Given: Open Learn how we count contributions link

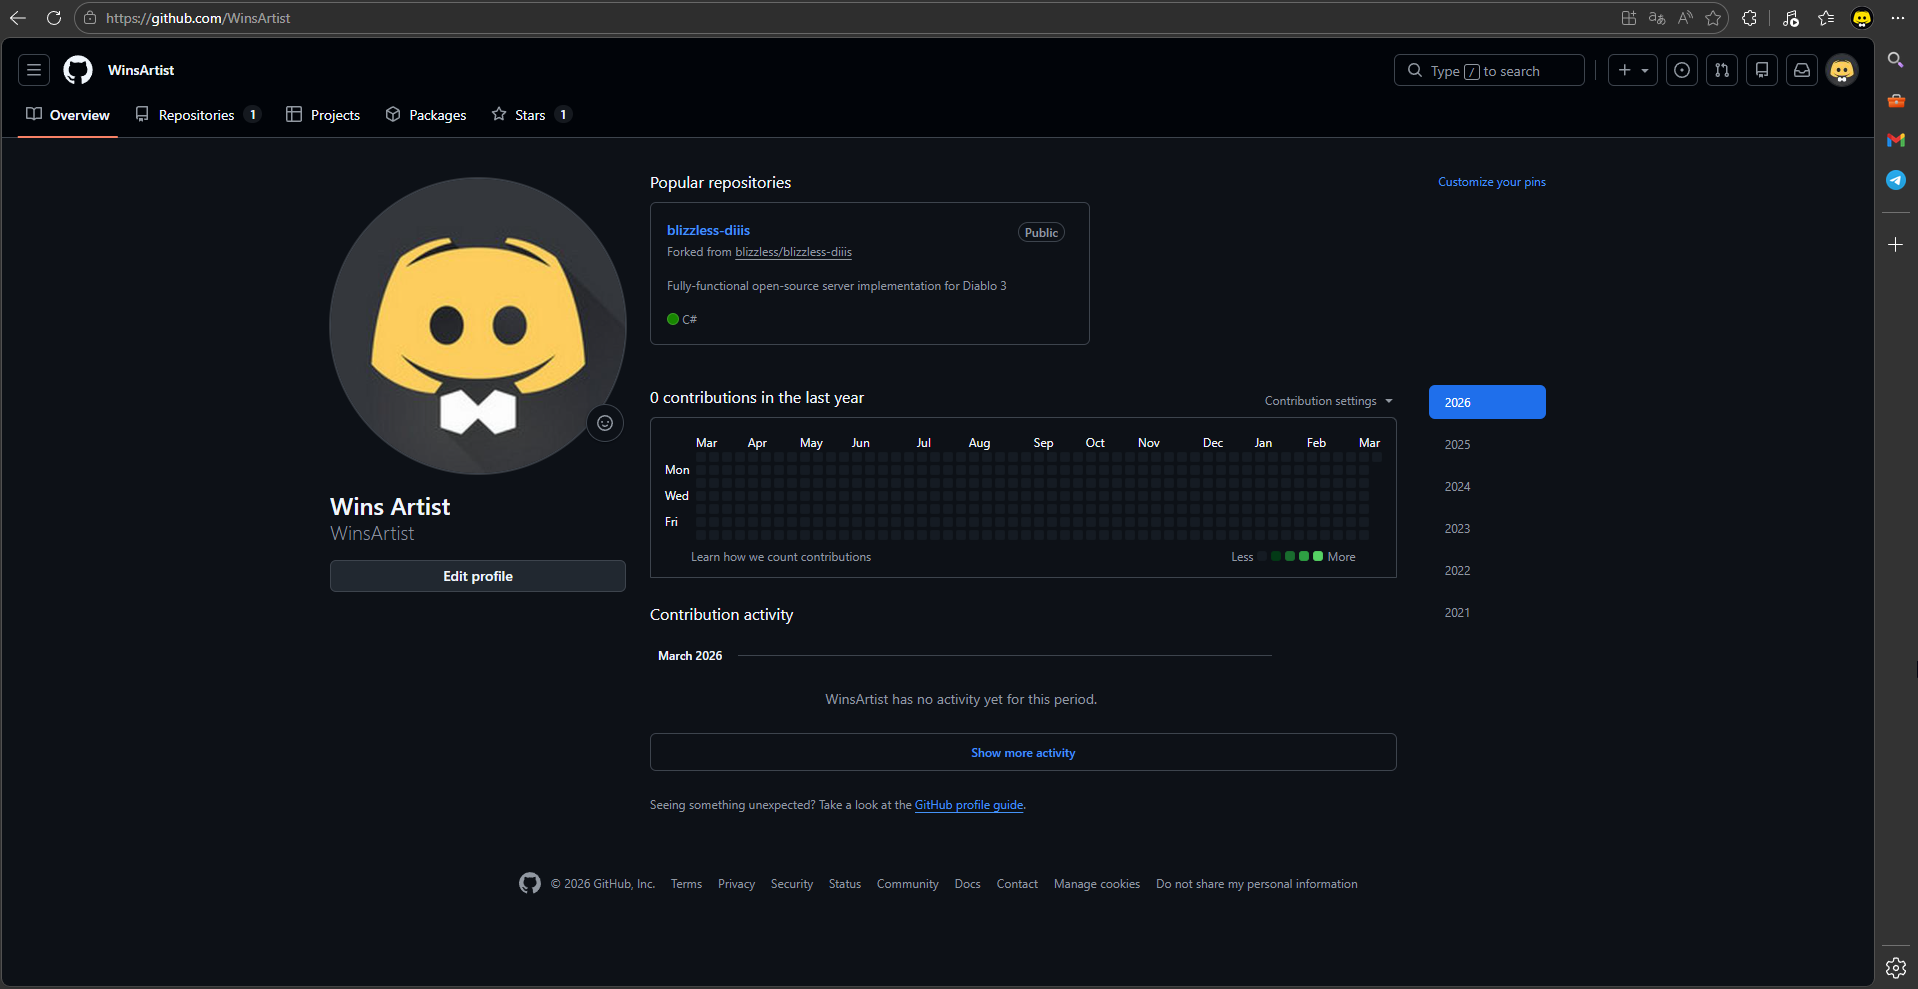Looking at the screenshot, I should (781, 557).
